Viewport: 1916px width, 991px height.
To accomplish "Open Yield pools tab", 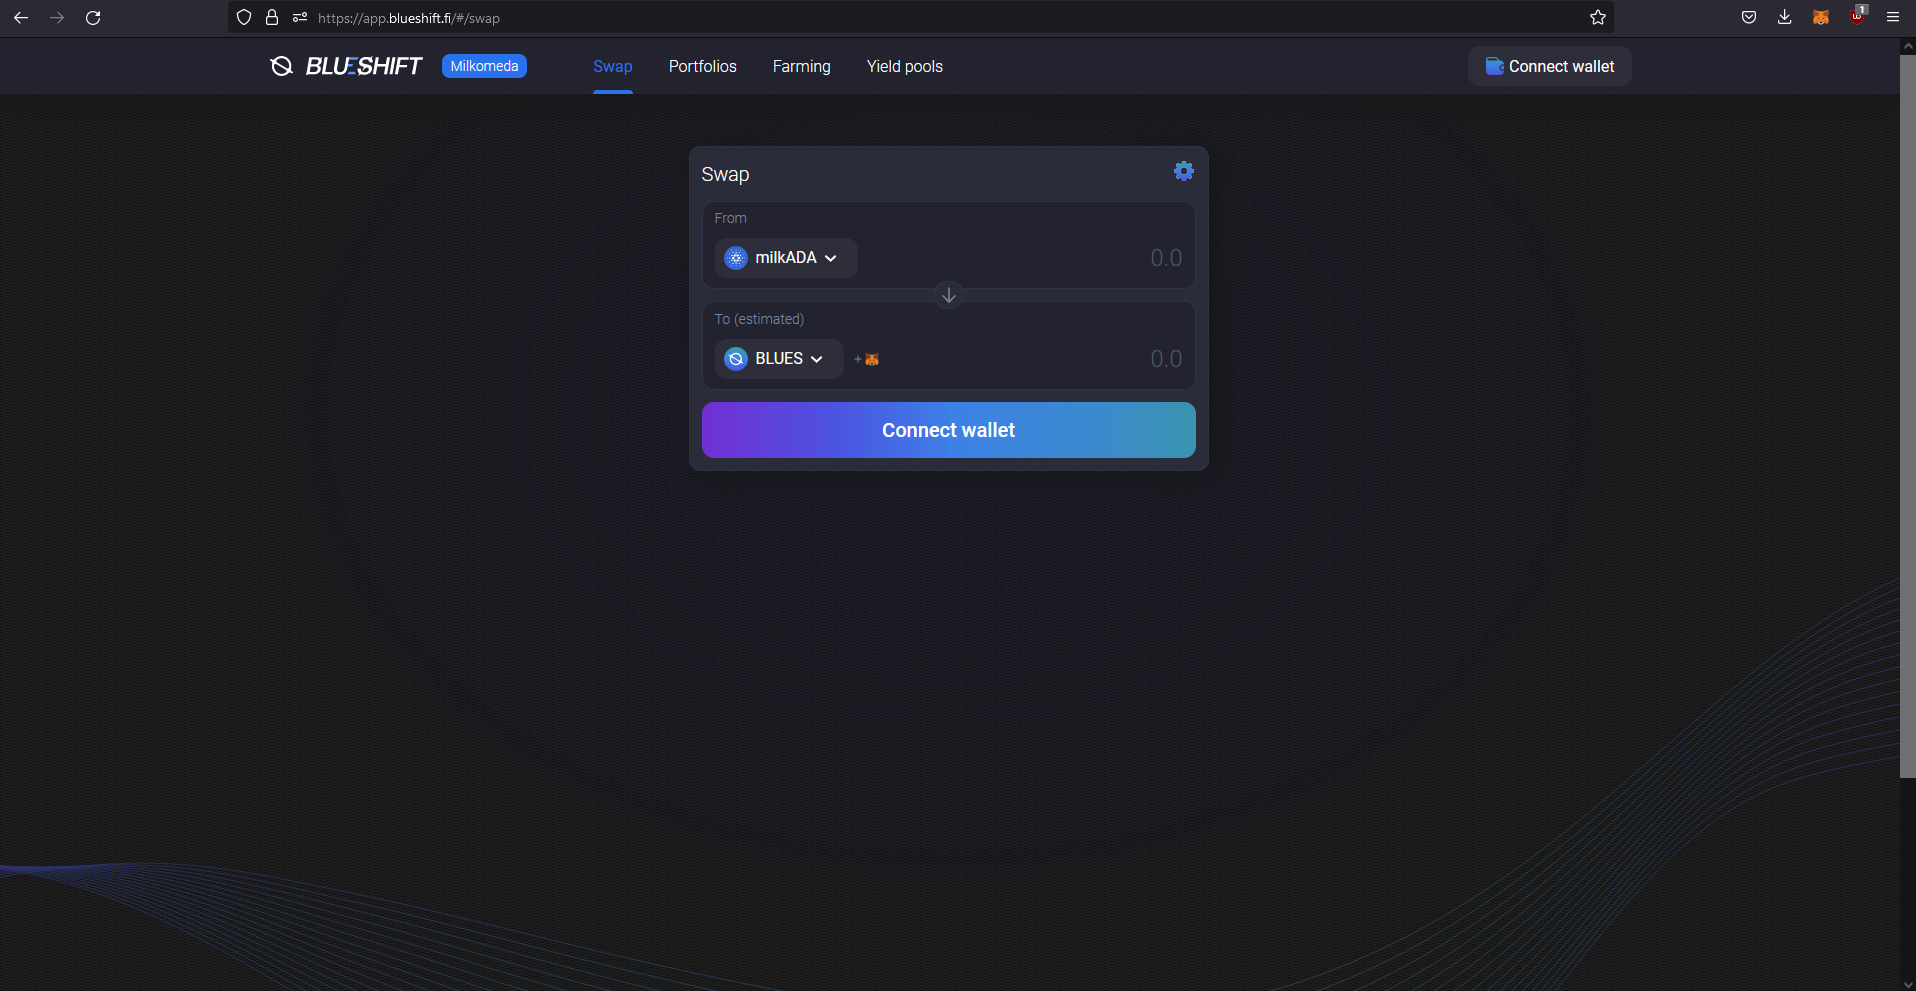I will pyautogui.click(x=905, y=66).
